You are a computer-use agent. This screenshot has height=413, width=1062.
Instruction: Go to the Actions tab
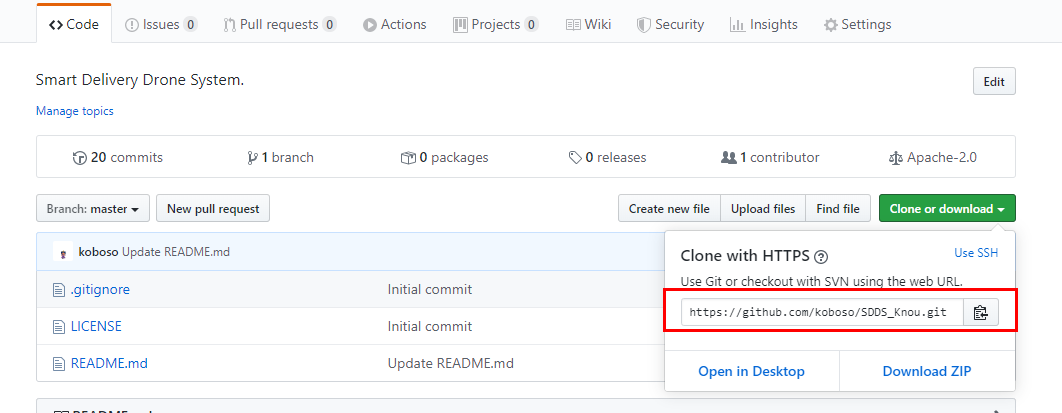tap(394, 25)
